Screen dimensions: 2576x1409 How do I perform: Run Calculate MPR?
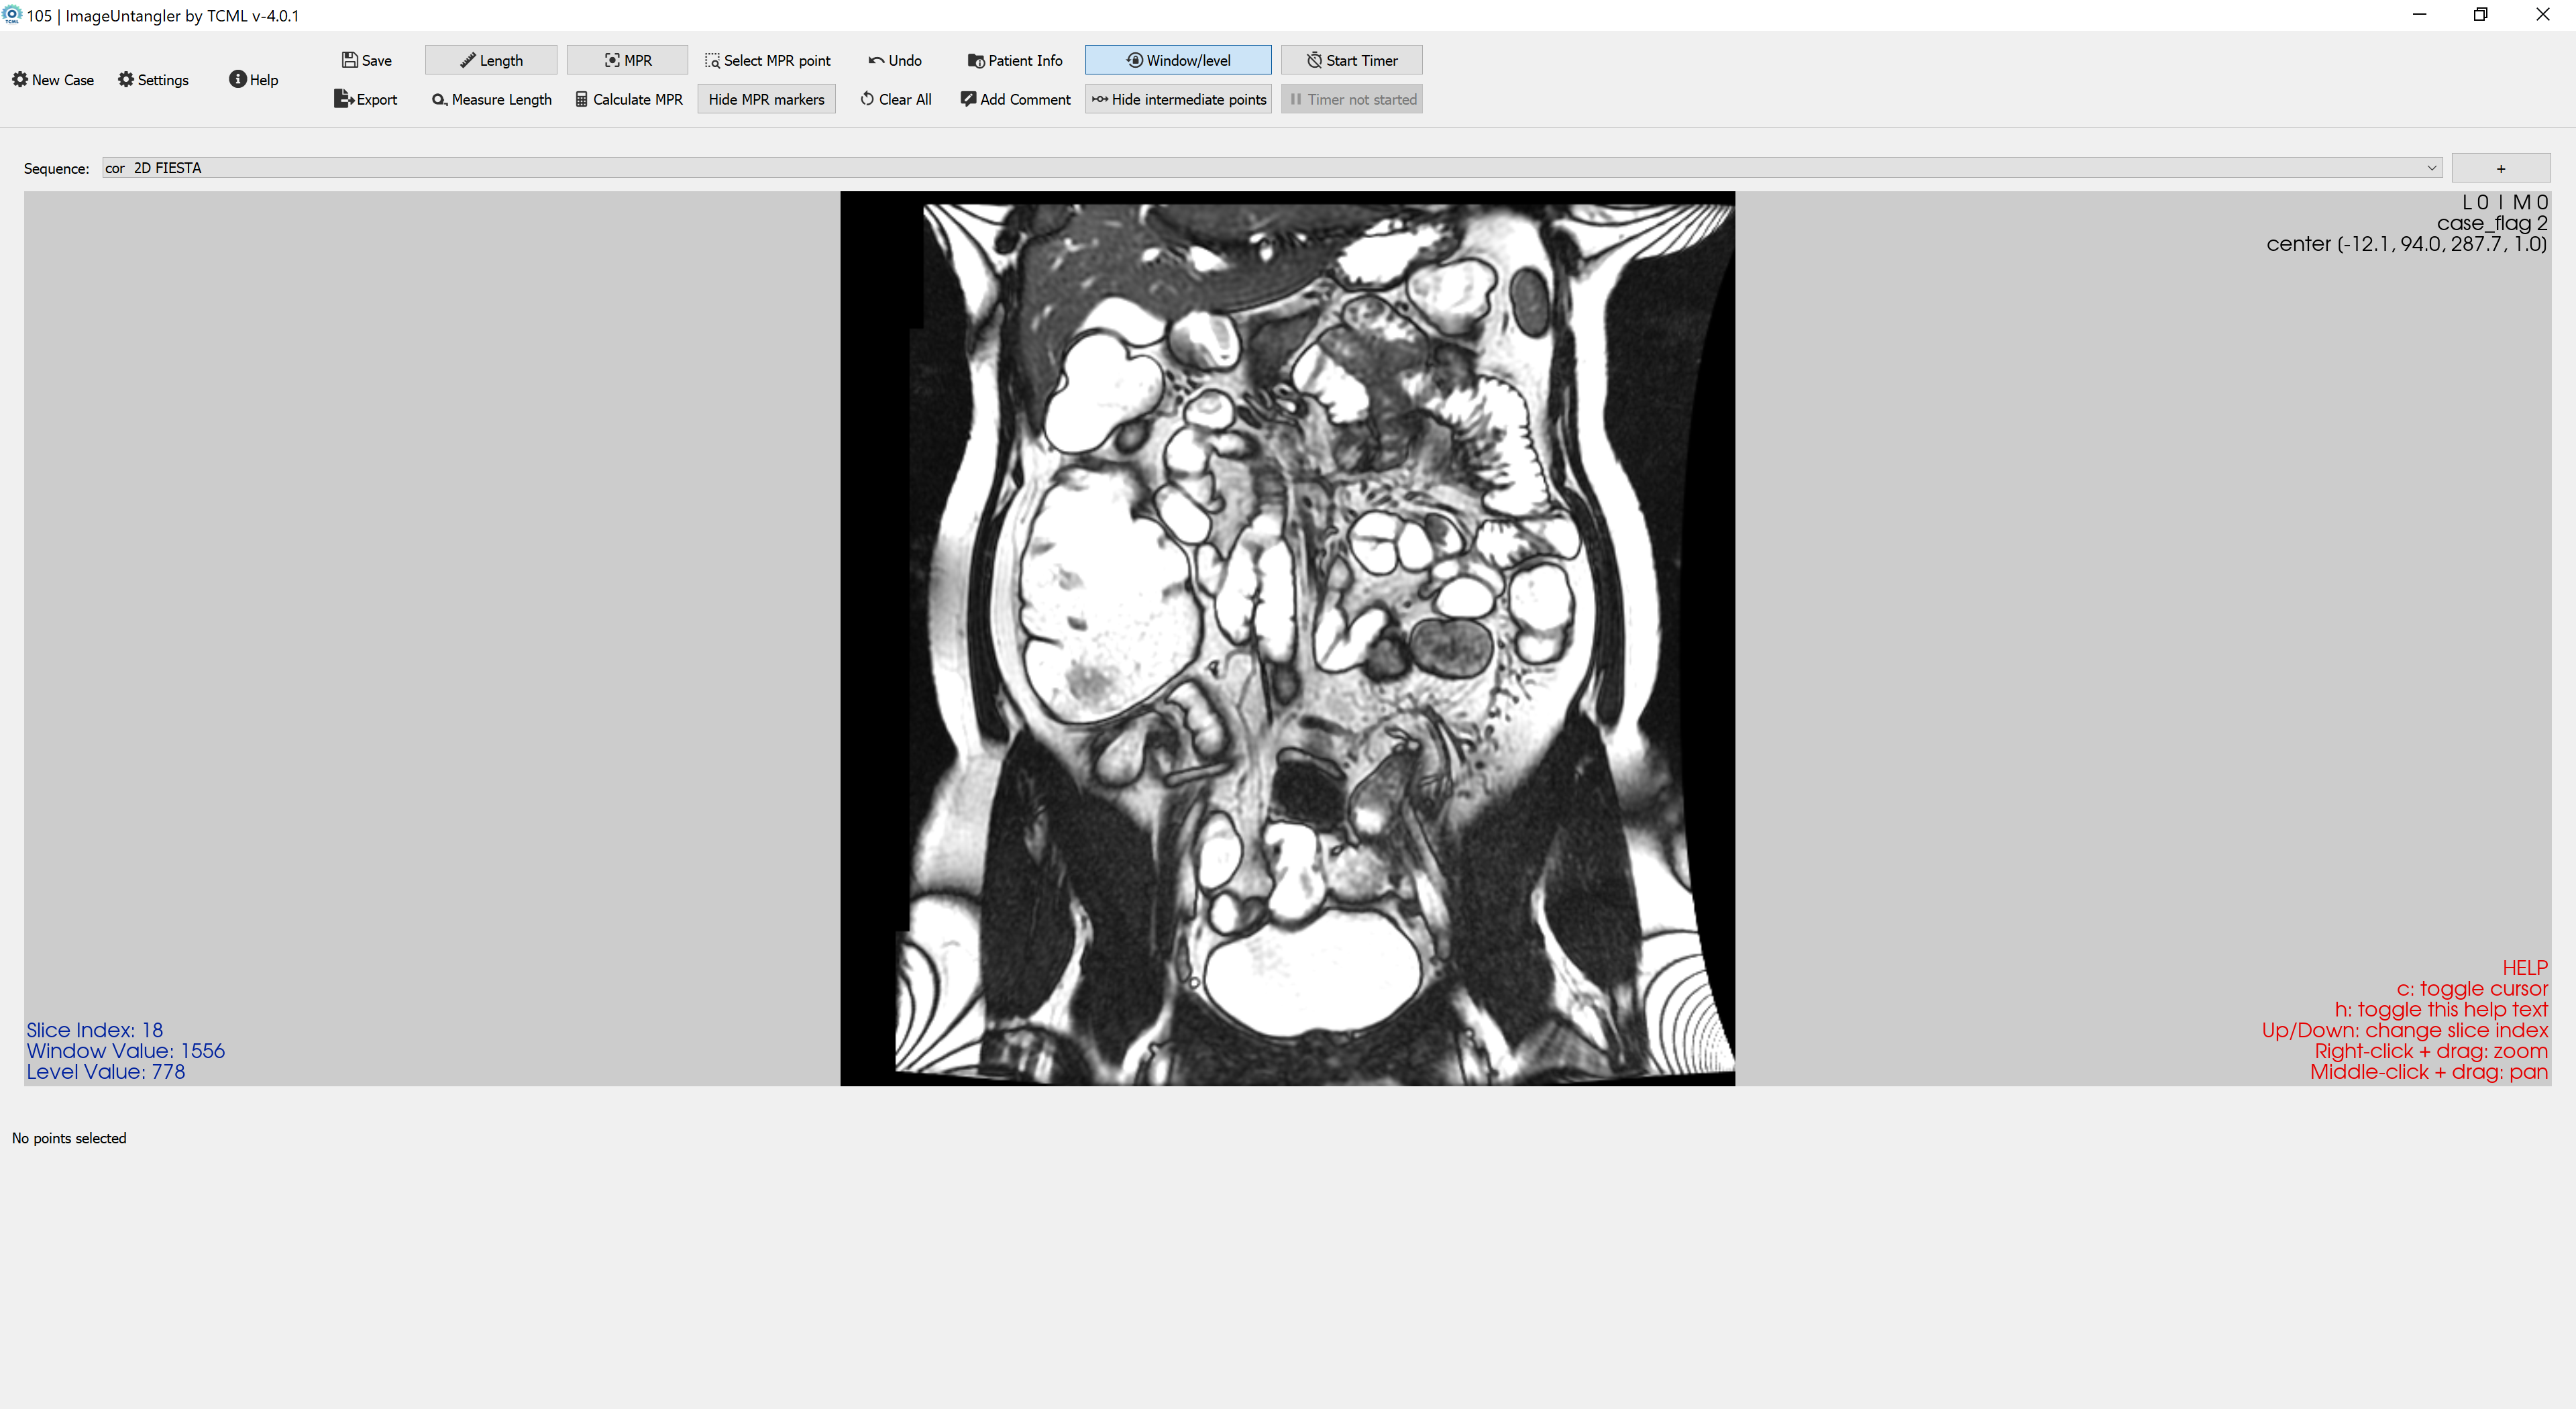click(629, 99)
